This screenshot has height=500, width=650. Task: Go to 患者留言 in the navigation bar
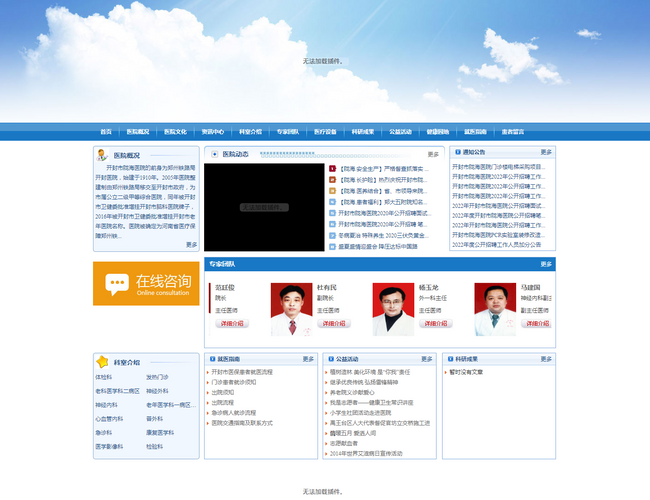pyautogui.click(x=513, y=132)
